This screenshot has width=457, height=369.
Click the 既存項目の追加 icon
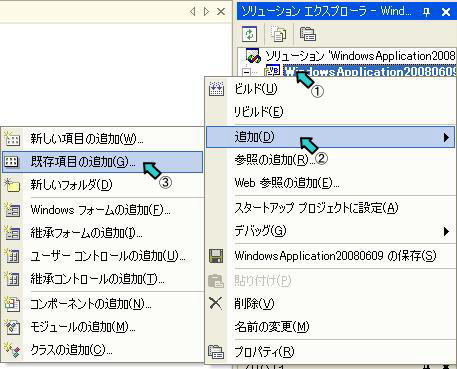pyautogui.click(x=11, y=162)
